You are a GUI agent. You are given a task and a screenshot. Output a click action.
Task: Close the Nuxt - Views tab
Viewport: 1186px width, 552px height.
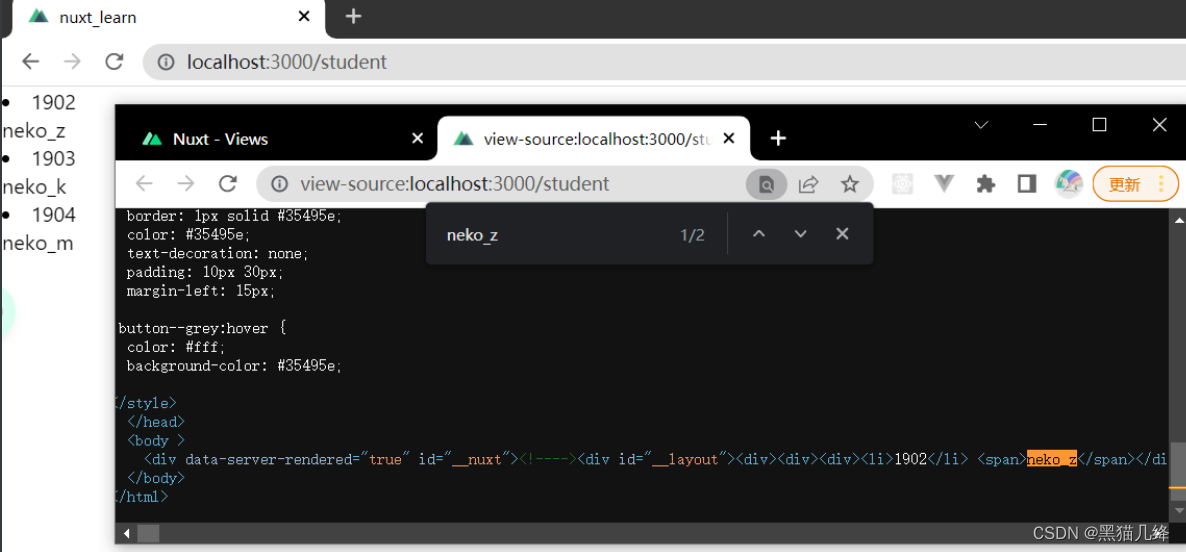(417, 138)
